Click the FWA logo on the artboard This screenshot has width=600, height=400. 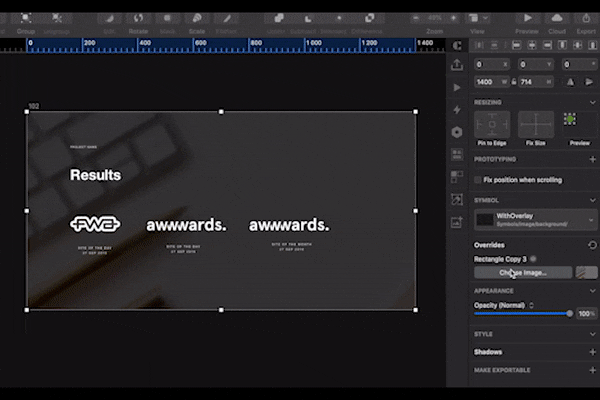coord(95,224)
